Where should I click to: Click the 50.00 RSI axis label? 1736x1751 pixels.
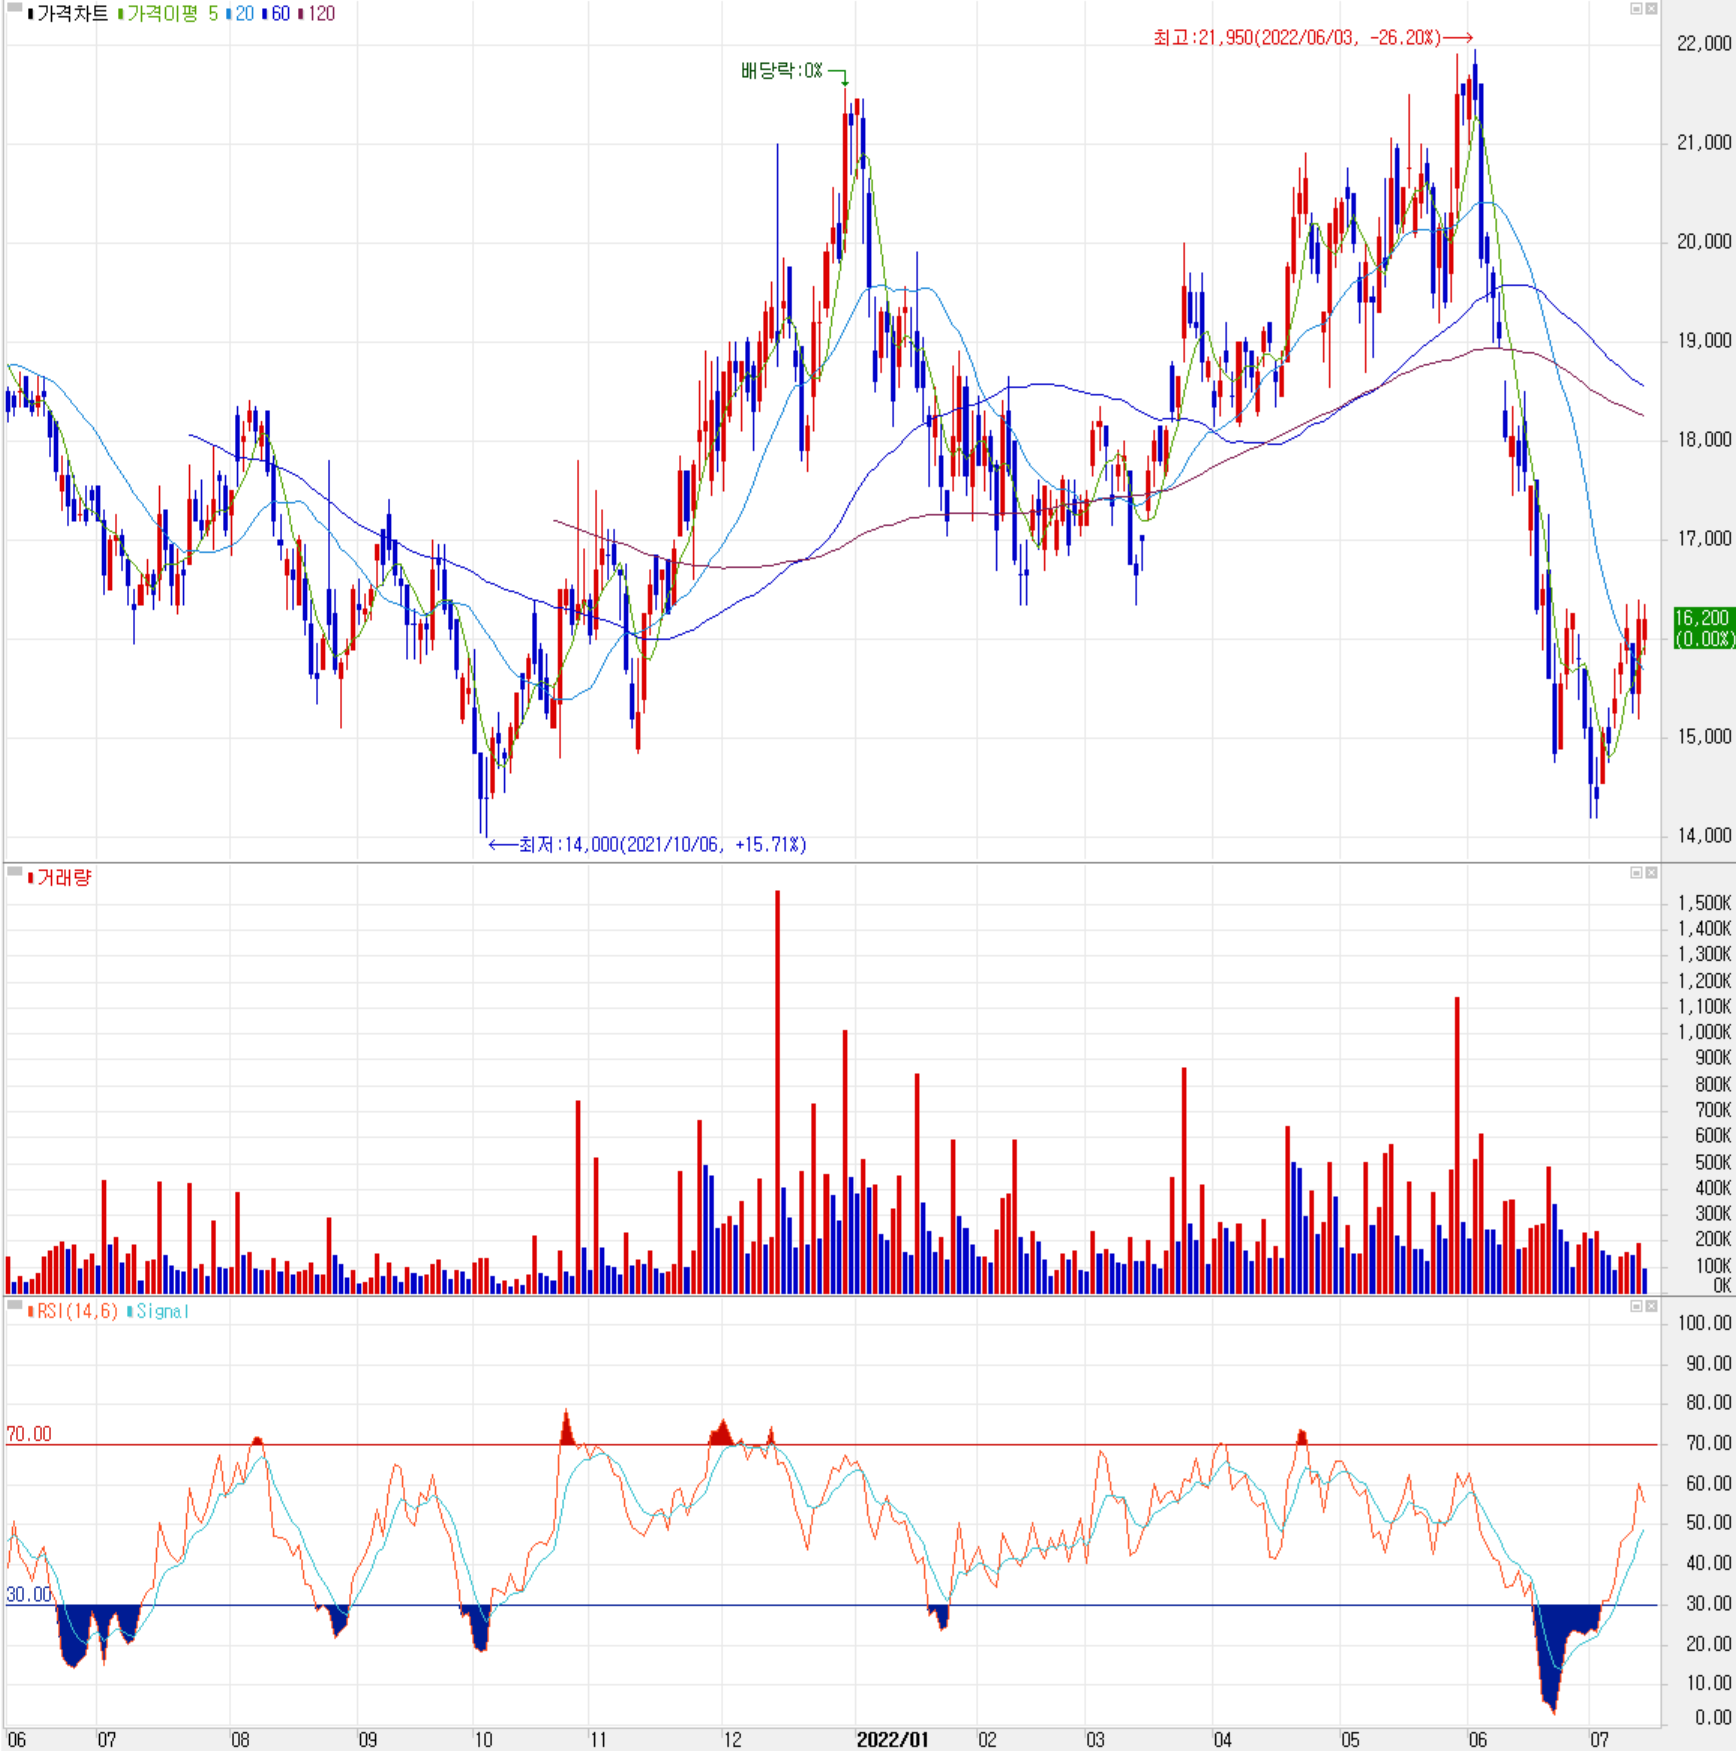1708,1523
